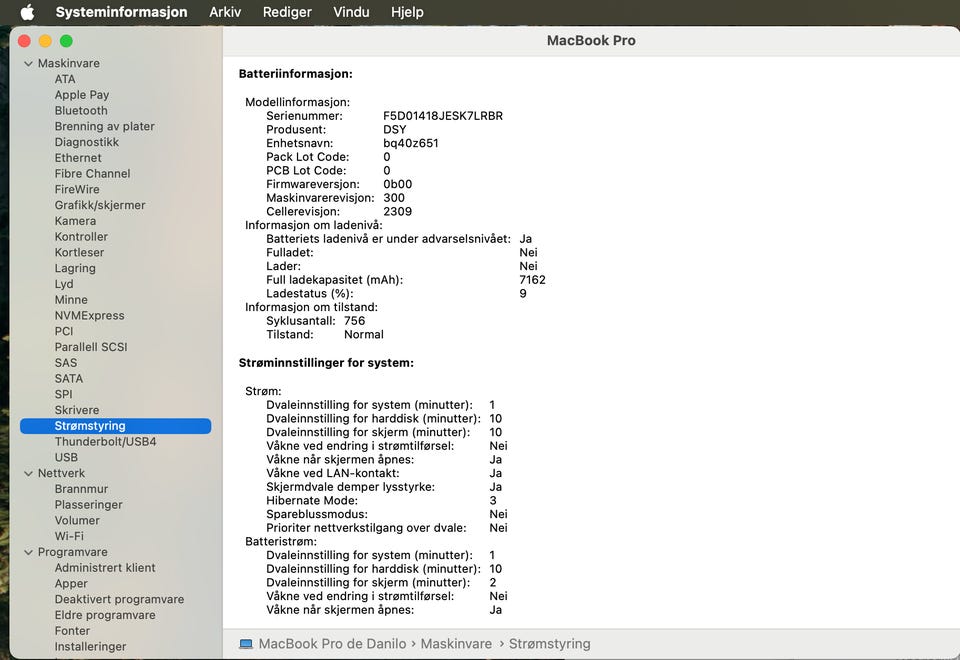Select Eldre programvare in sidebar
This screenshot has height=660, width=960.
[105, 615]
